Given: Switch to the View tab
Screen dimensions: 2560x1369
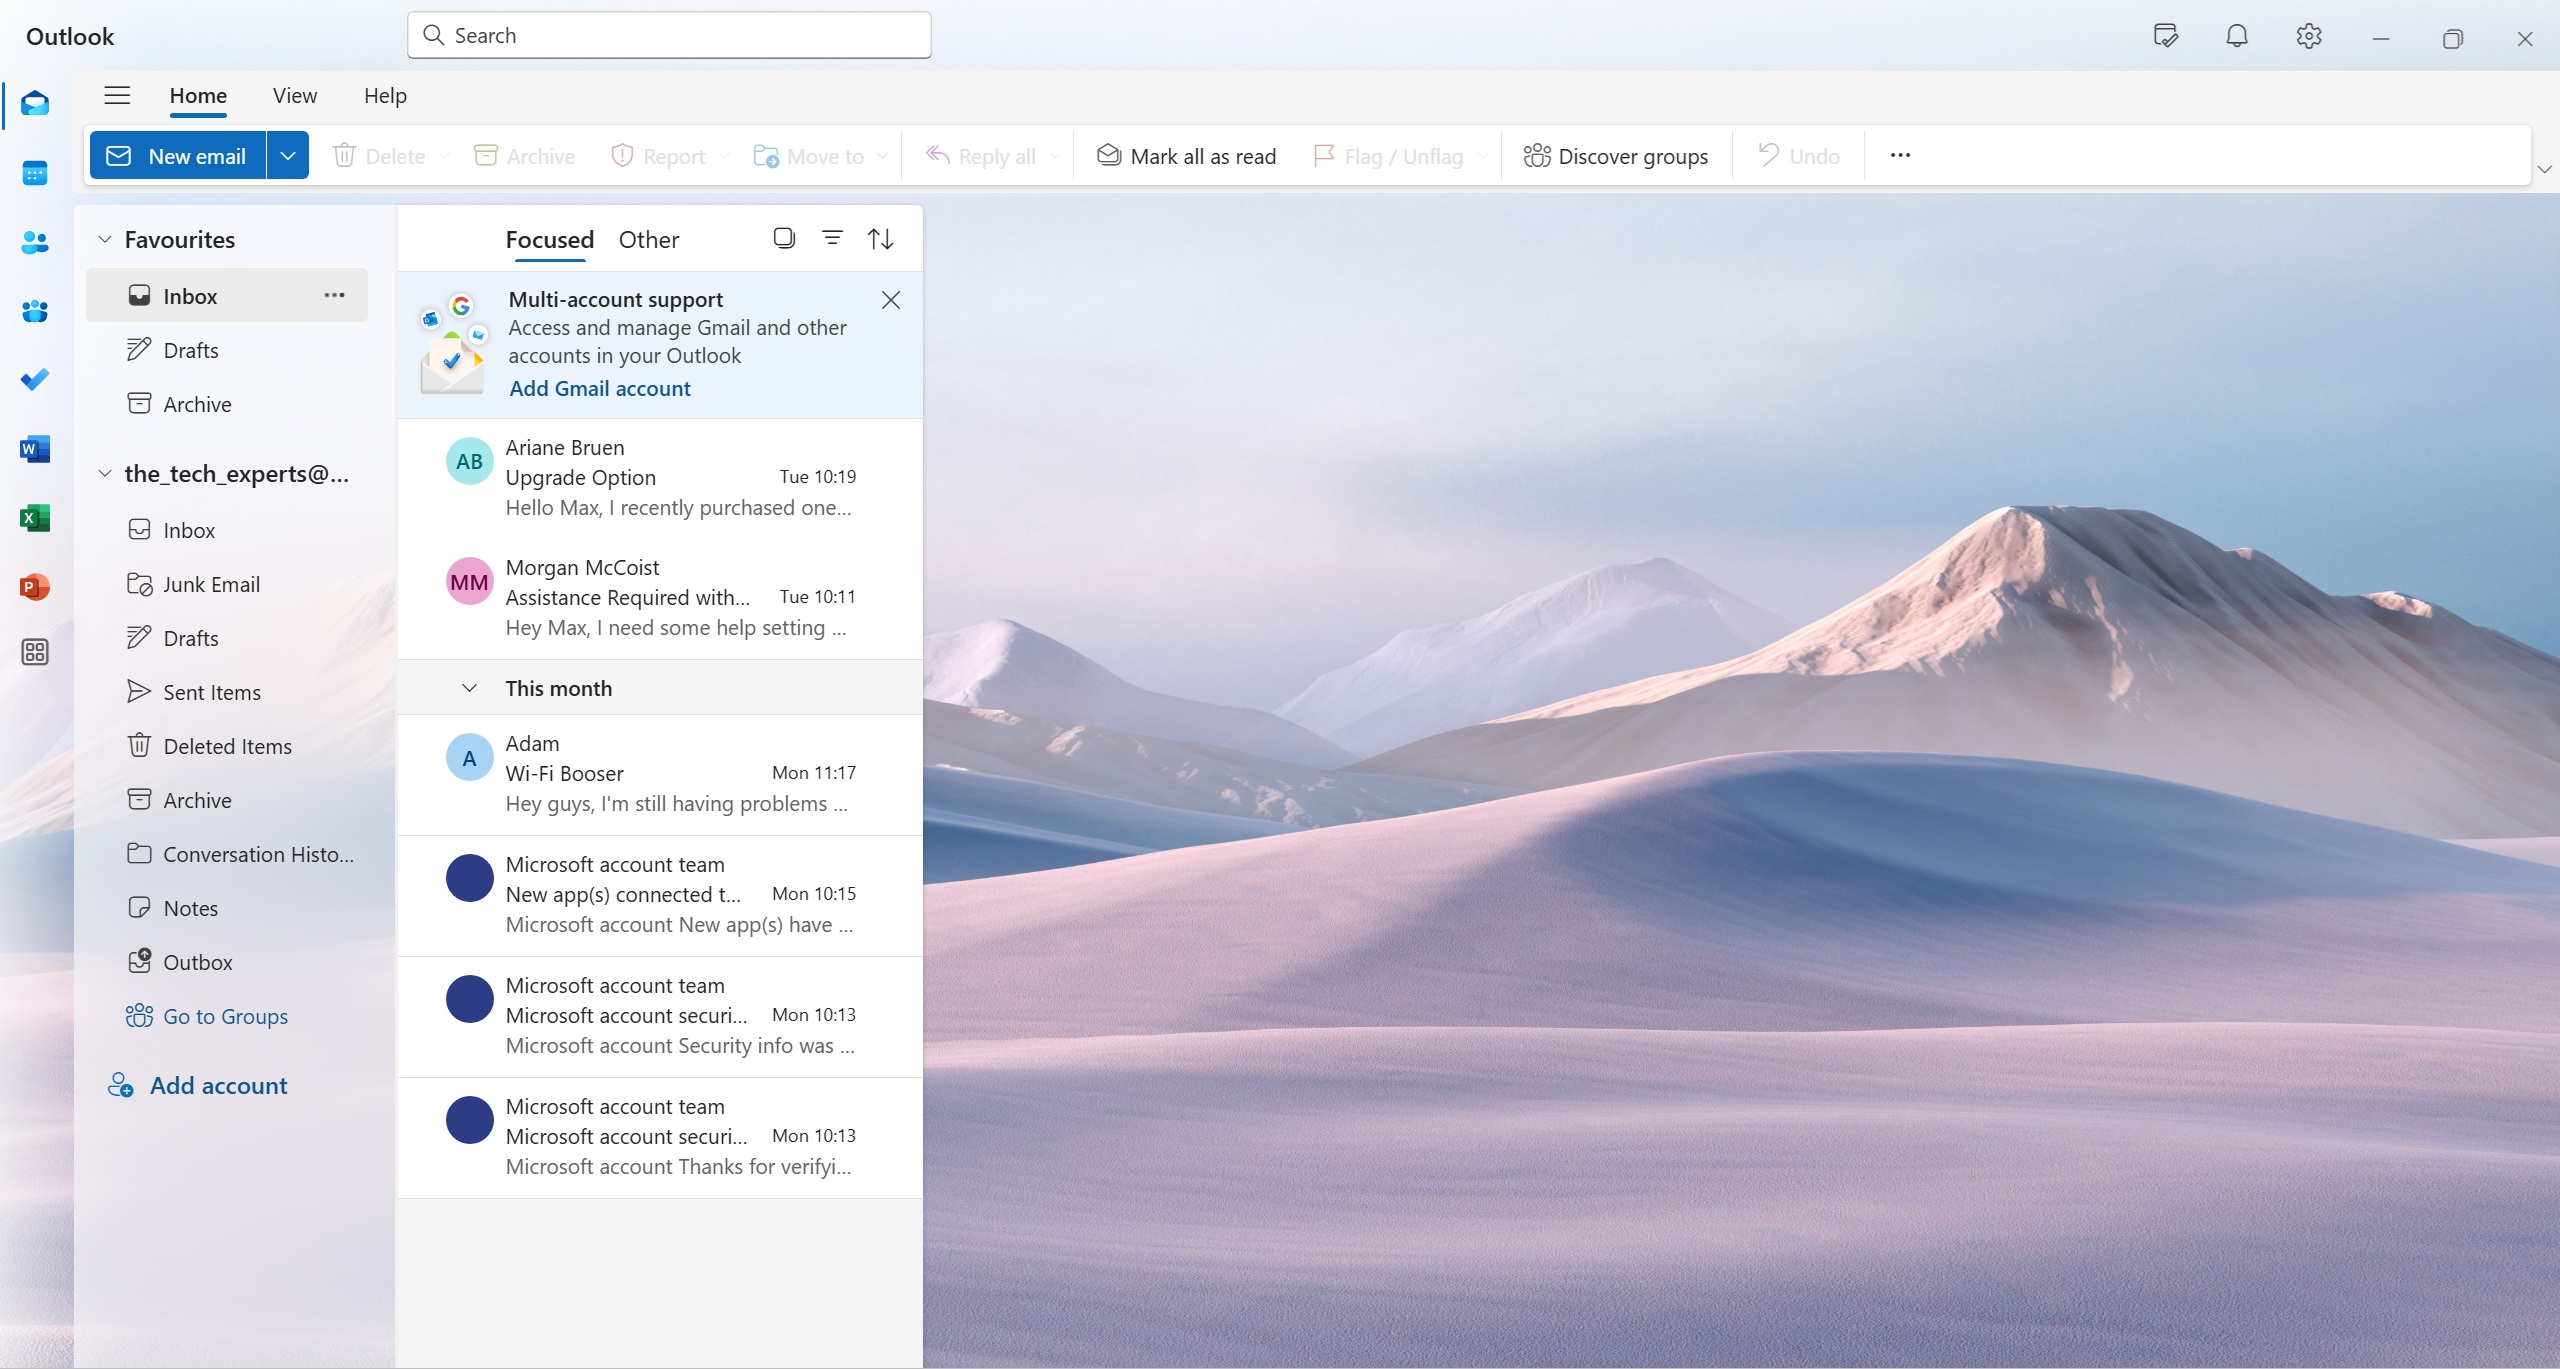Looking at the screenshot, I should [x=293, y=95].
